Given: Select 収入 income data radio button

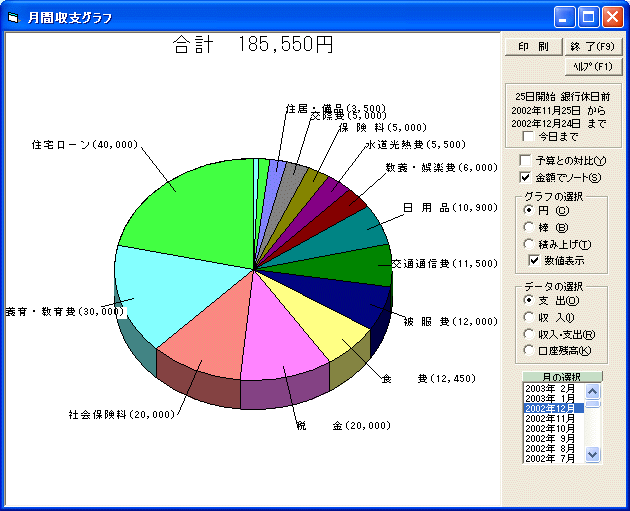Looking at the screenshot, I should tap(529, 317).
